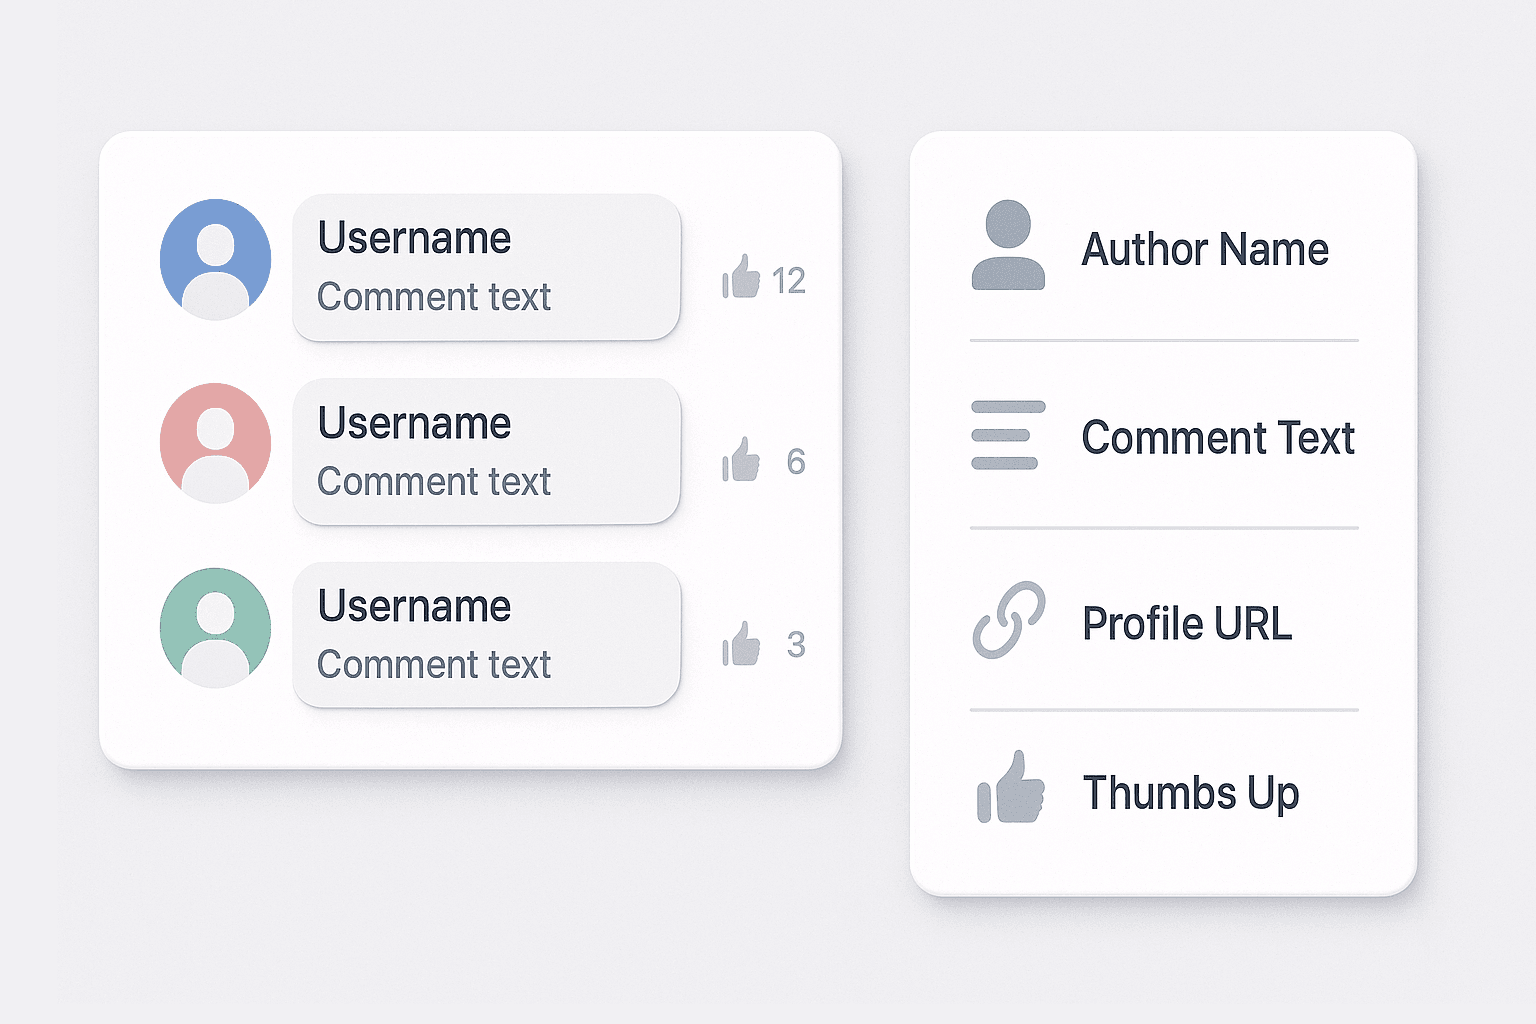The width and height of the screenshot is (1536, 1024).
Task: Select the Profile URL label
Action: click(1187, 624)
